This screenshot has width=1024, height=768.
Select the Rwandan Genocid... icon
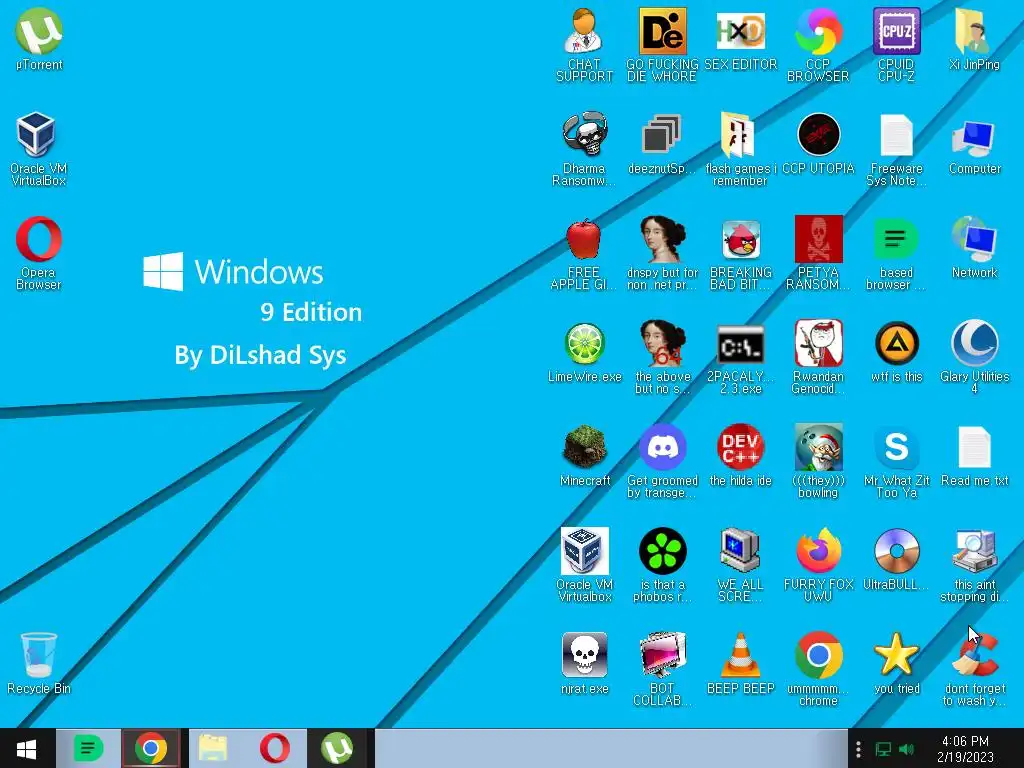pos(818,344)
